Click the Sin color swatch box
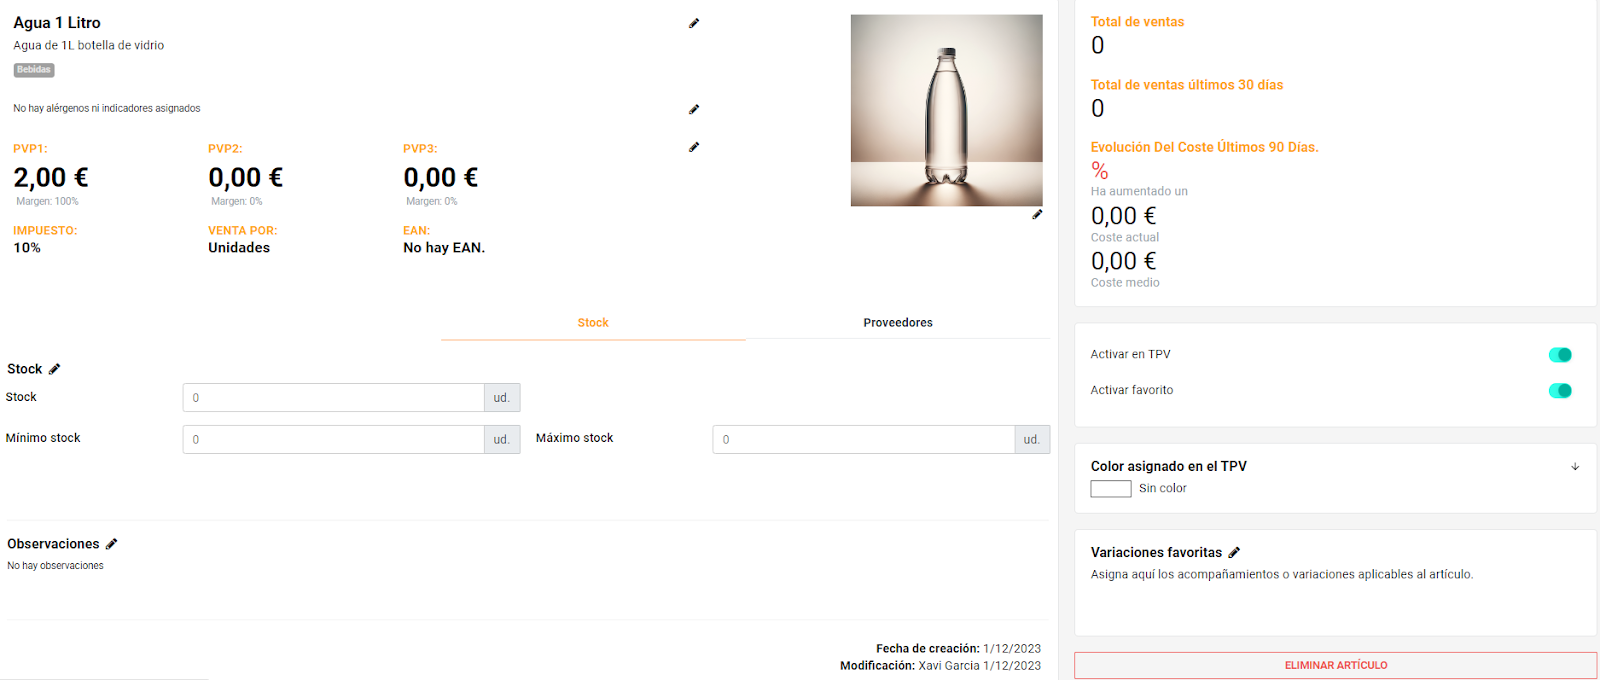Image resolution: width=1600 pixels, height=680 pixels. click(x=1110, y=489)
